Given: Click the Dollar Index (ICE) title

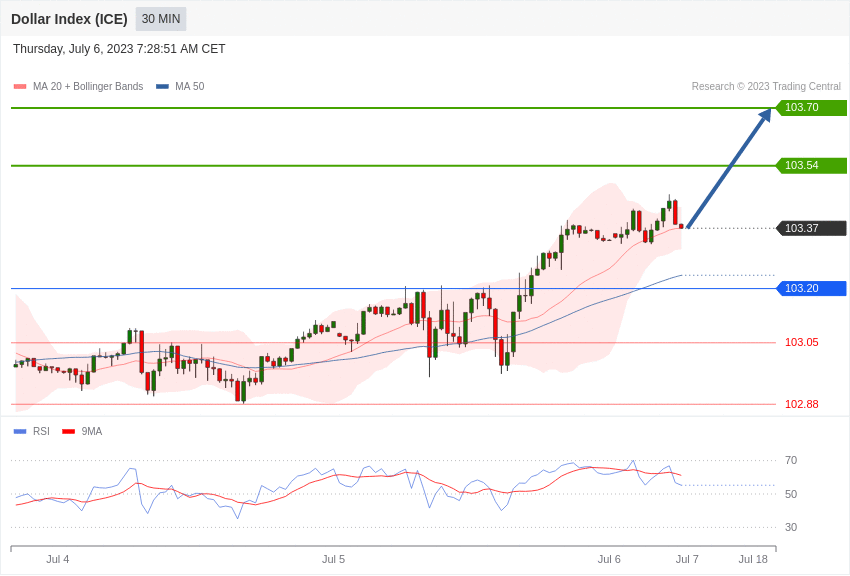Looking at the screenshot, I should [x=69, y=19].
